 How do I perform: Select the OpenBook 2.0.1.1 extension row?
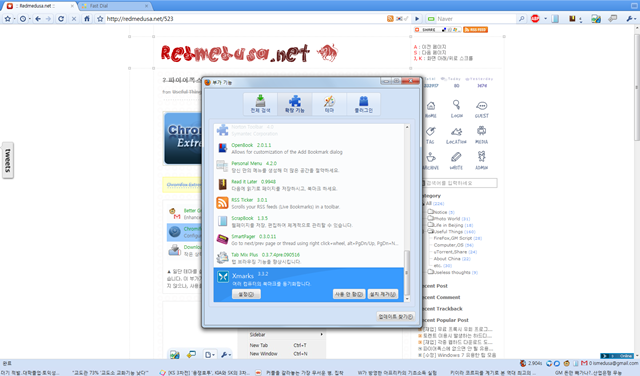[309, 148]
